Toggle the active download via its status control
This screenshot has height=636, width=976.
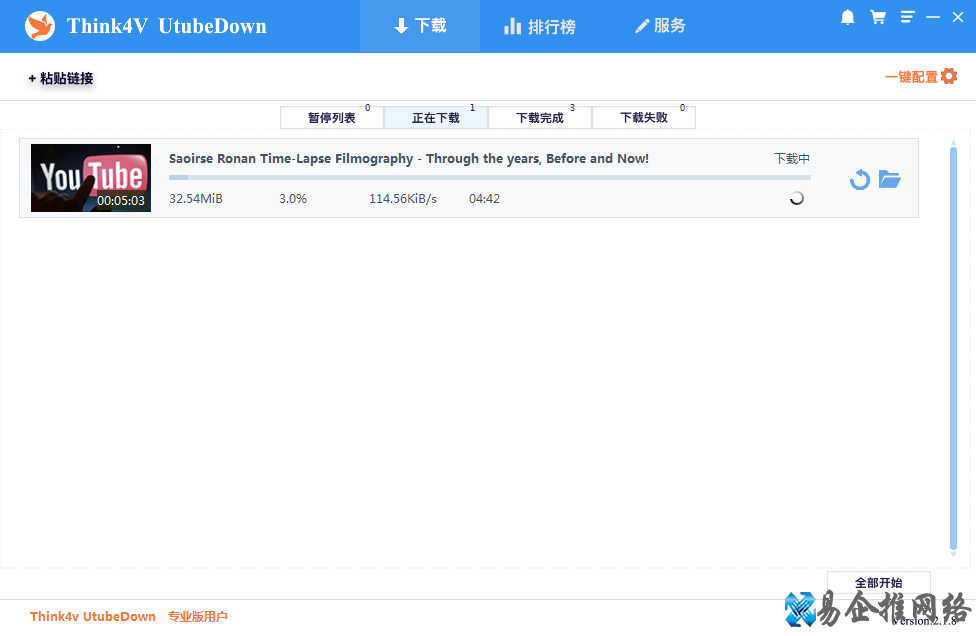[796, 198]
